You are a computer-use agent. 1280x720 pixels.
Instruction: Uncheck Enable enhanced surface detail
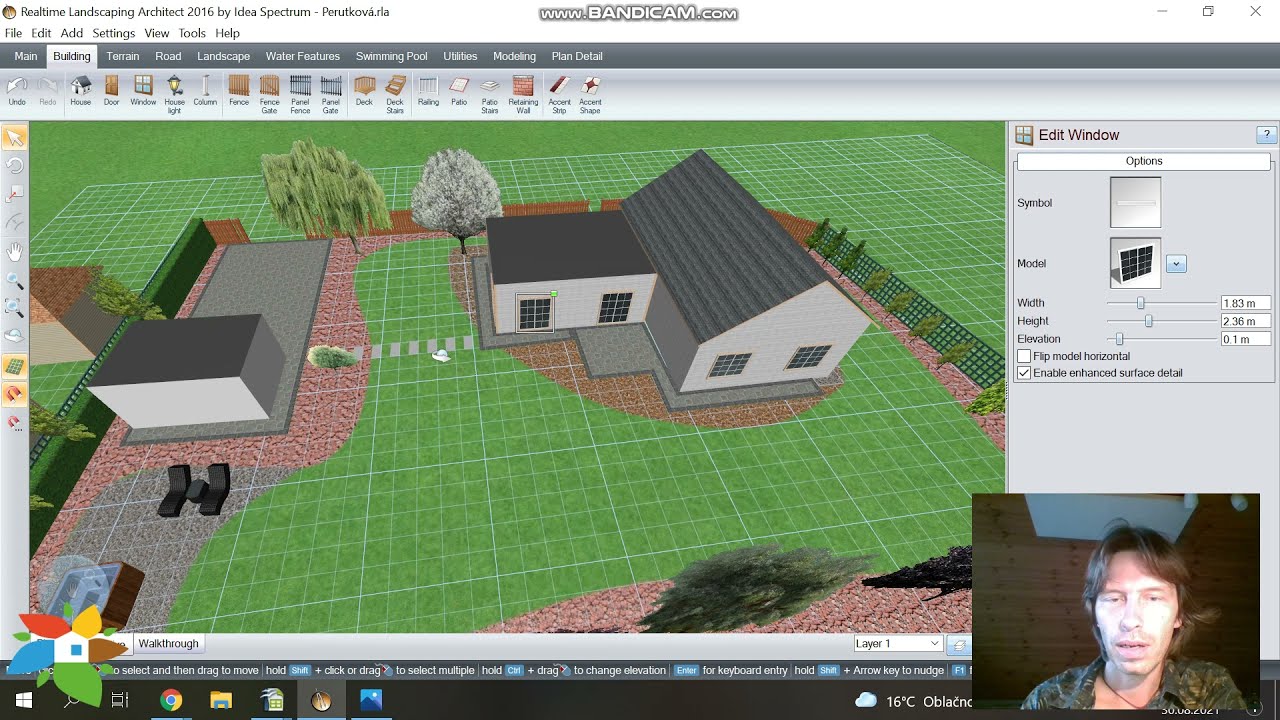(1024, 373)
